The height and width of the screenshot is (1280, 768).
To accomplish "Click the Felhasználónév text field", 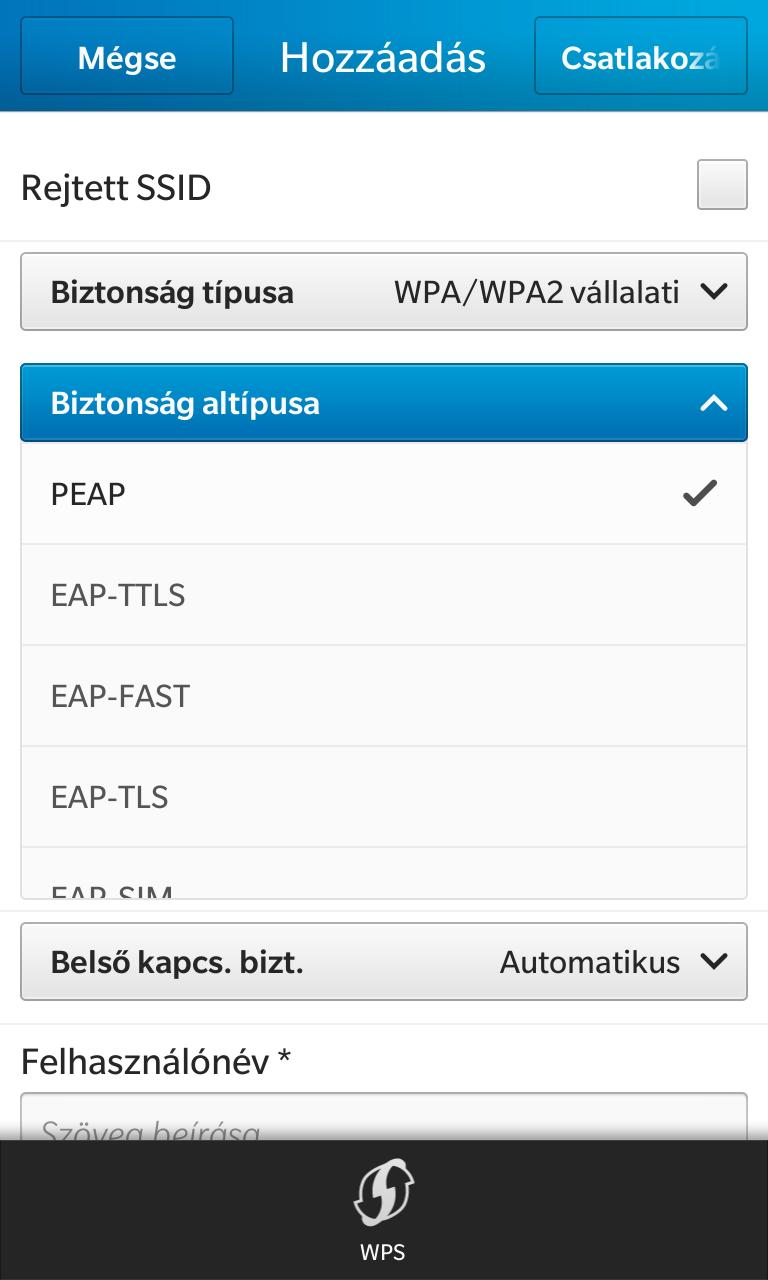I will pos(383,1120).
